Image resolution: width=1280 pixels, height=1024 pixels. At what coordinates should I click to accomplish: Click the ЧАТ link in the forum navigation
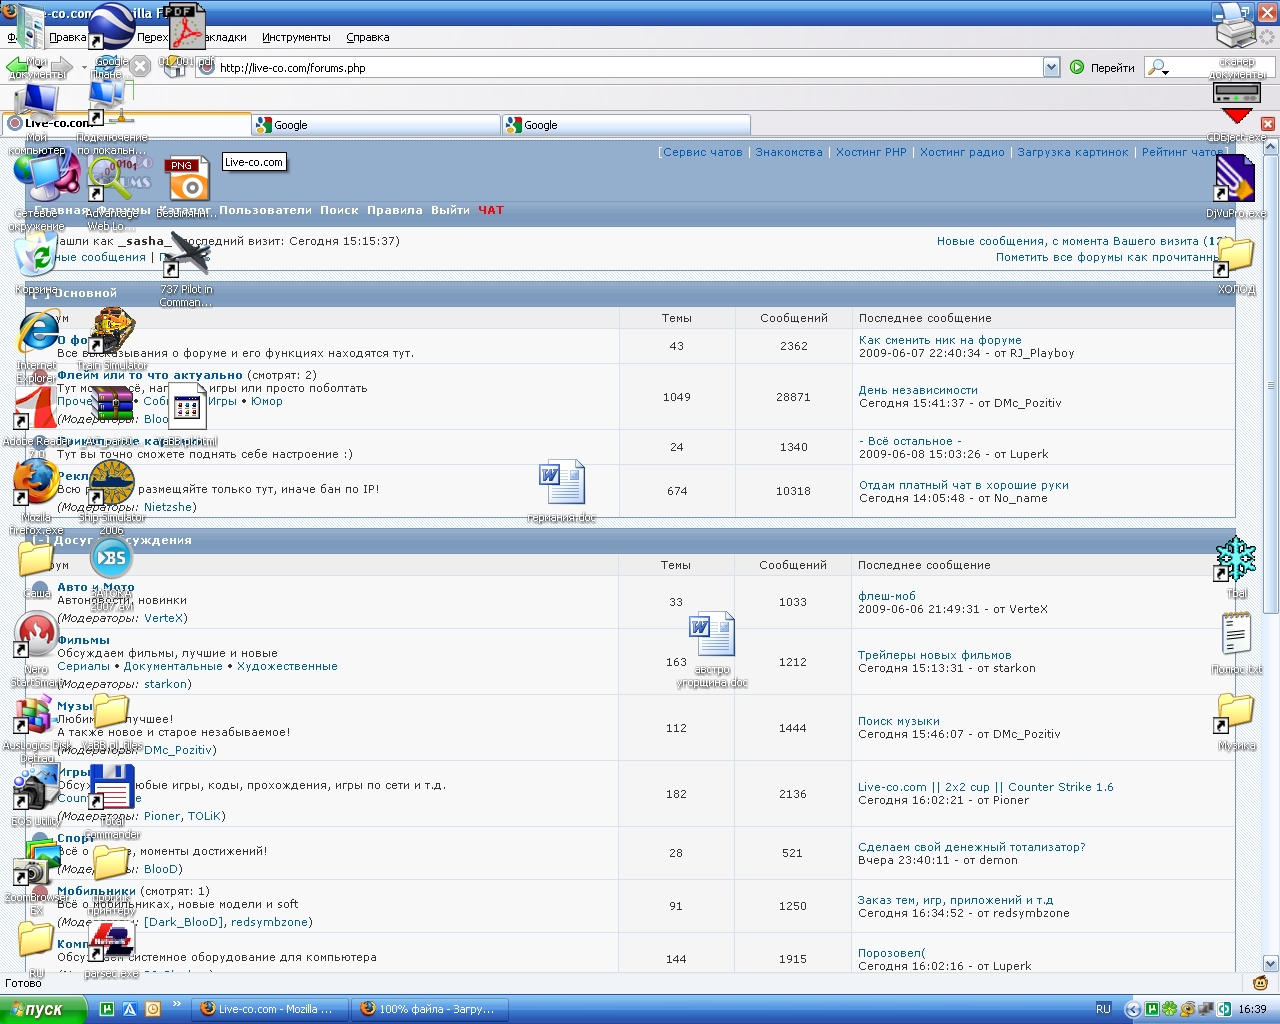point(490,210)
